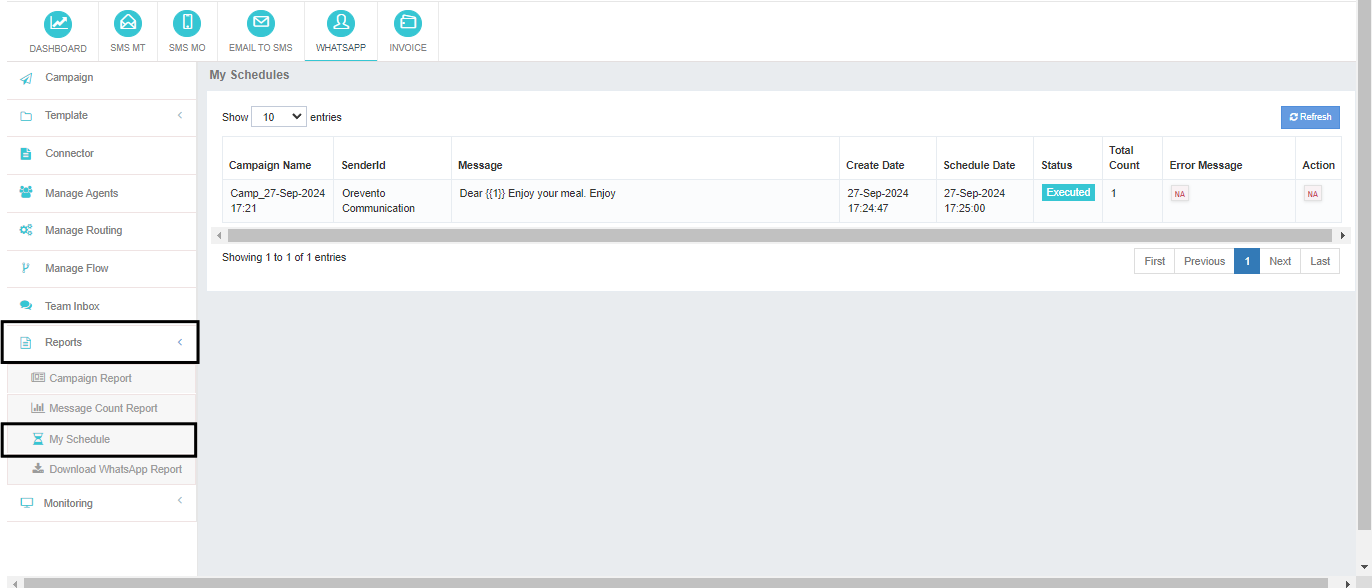The width and height of the screenshot is (1372, 588).
Task: Click the Executed status badge
Action: pyautogui.click(x=1068, y=192)
